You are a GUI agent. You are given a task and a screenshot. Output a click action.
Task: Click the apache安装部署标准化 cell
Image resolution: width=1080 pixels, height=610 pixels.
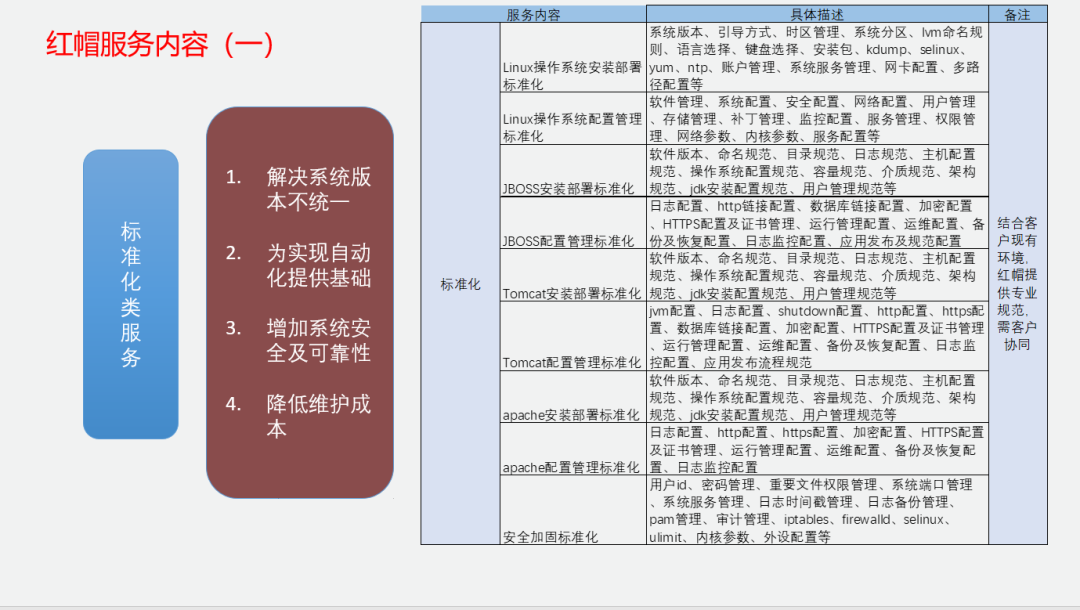573,397
